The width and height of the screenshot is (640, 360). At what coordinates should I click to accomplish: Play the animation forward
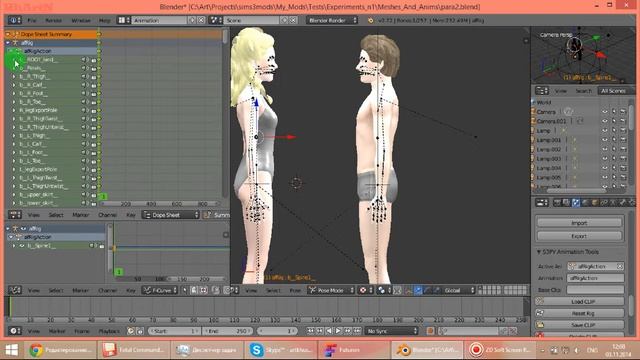point(338,331)
